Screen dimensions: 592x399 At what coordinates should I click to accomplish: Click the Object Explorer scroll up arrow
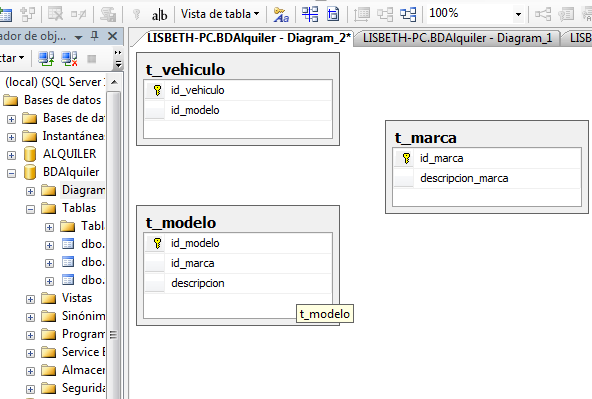114,82
